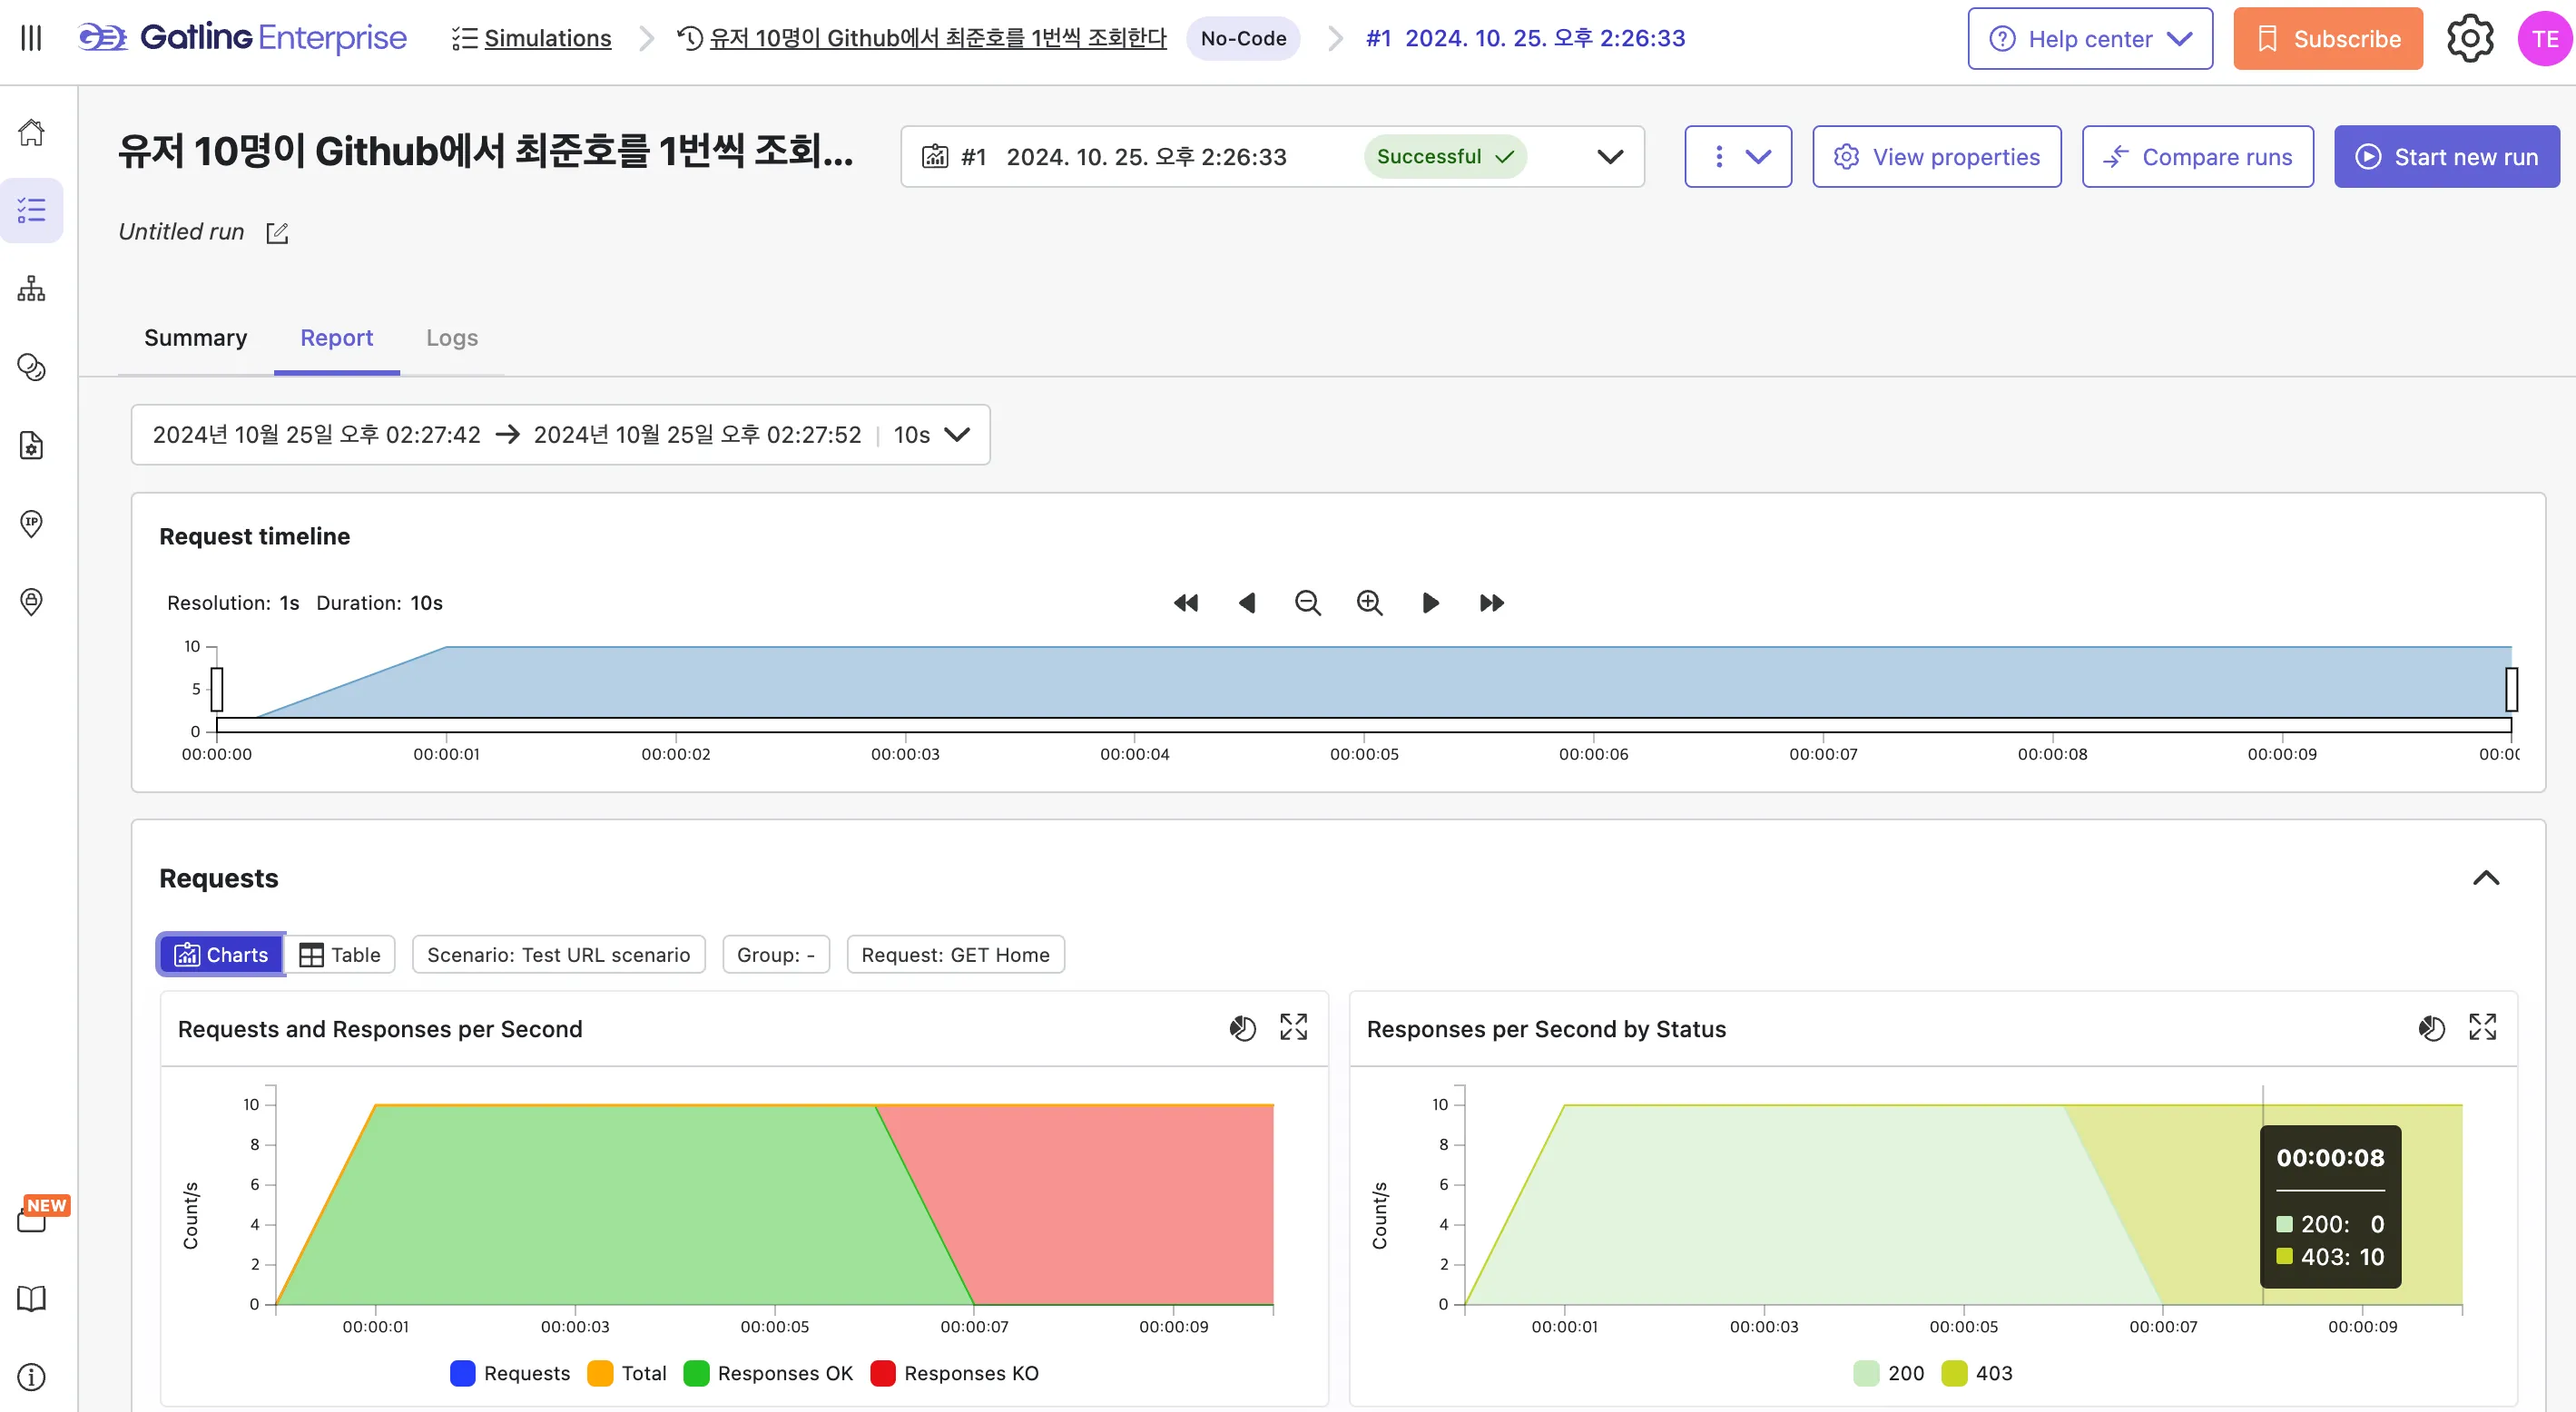Click the timeline zoom-out magnifier icon
Screen dimensions: 2576x1412
point(1307,603)
